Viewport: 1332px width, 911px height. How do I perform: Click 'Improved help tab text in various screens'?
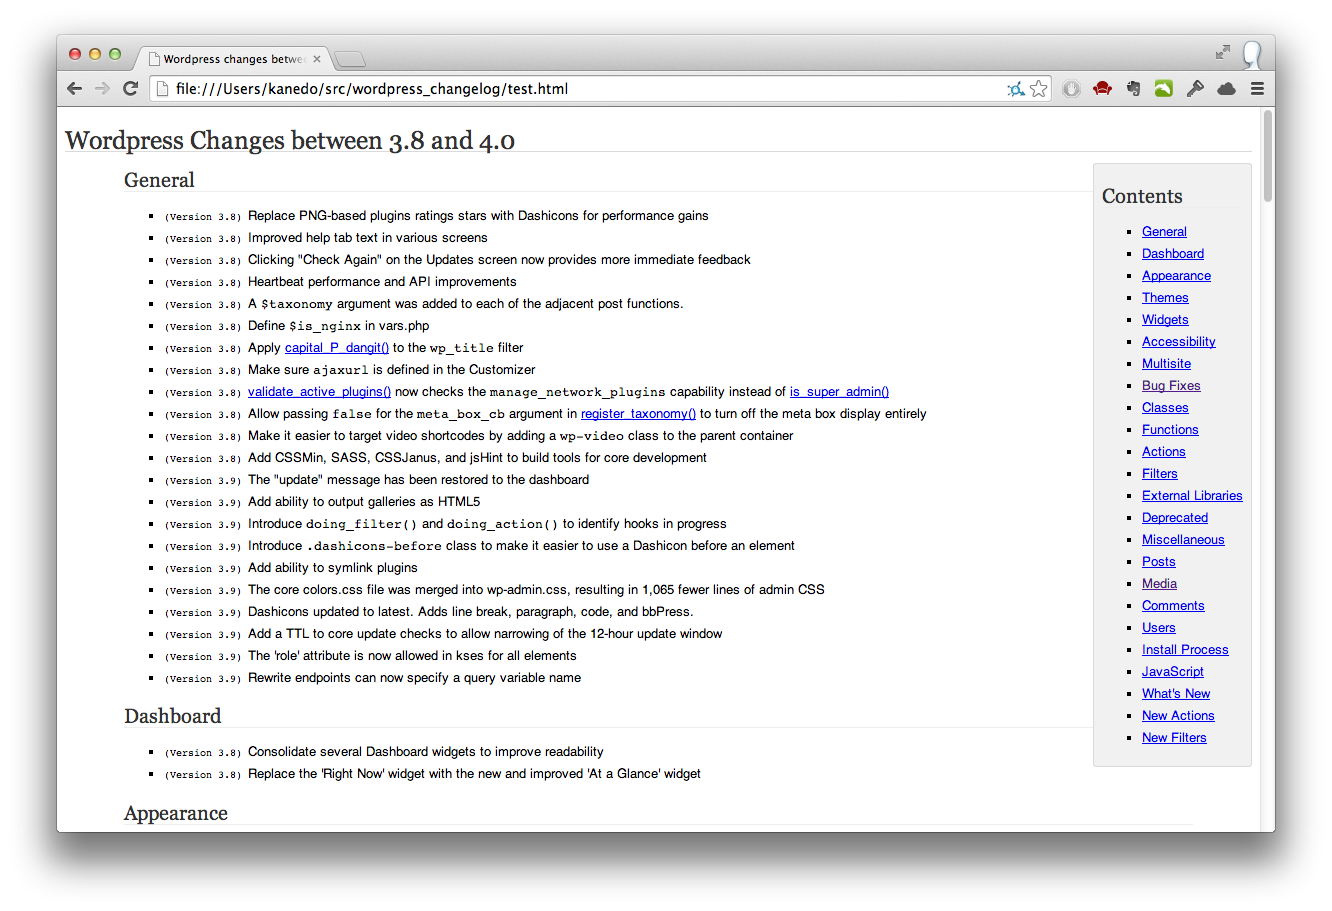[368, 237]
